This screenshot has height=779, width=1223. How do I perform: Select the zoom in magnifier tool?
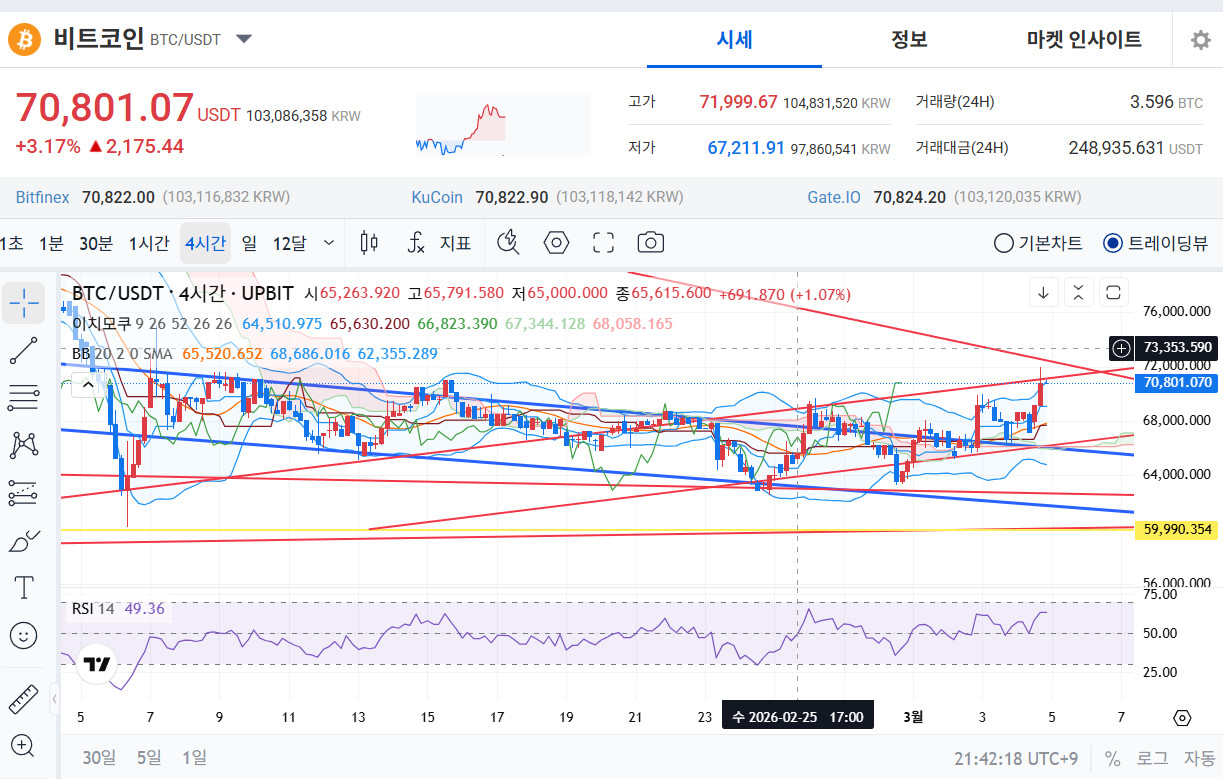click(23, 745)
